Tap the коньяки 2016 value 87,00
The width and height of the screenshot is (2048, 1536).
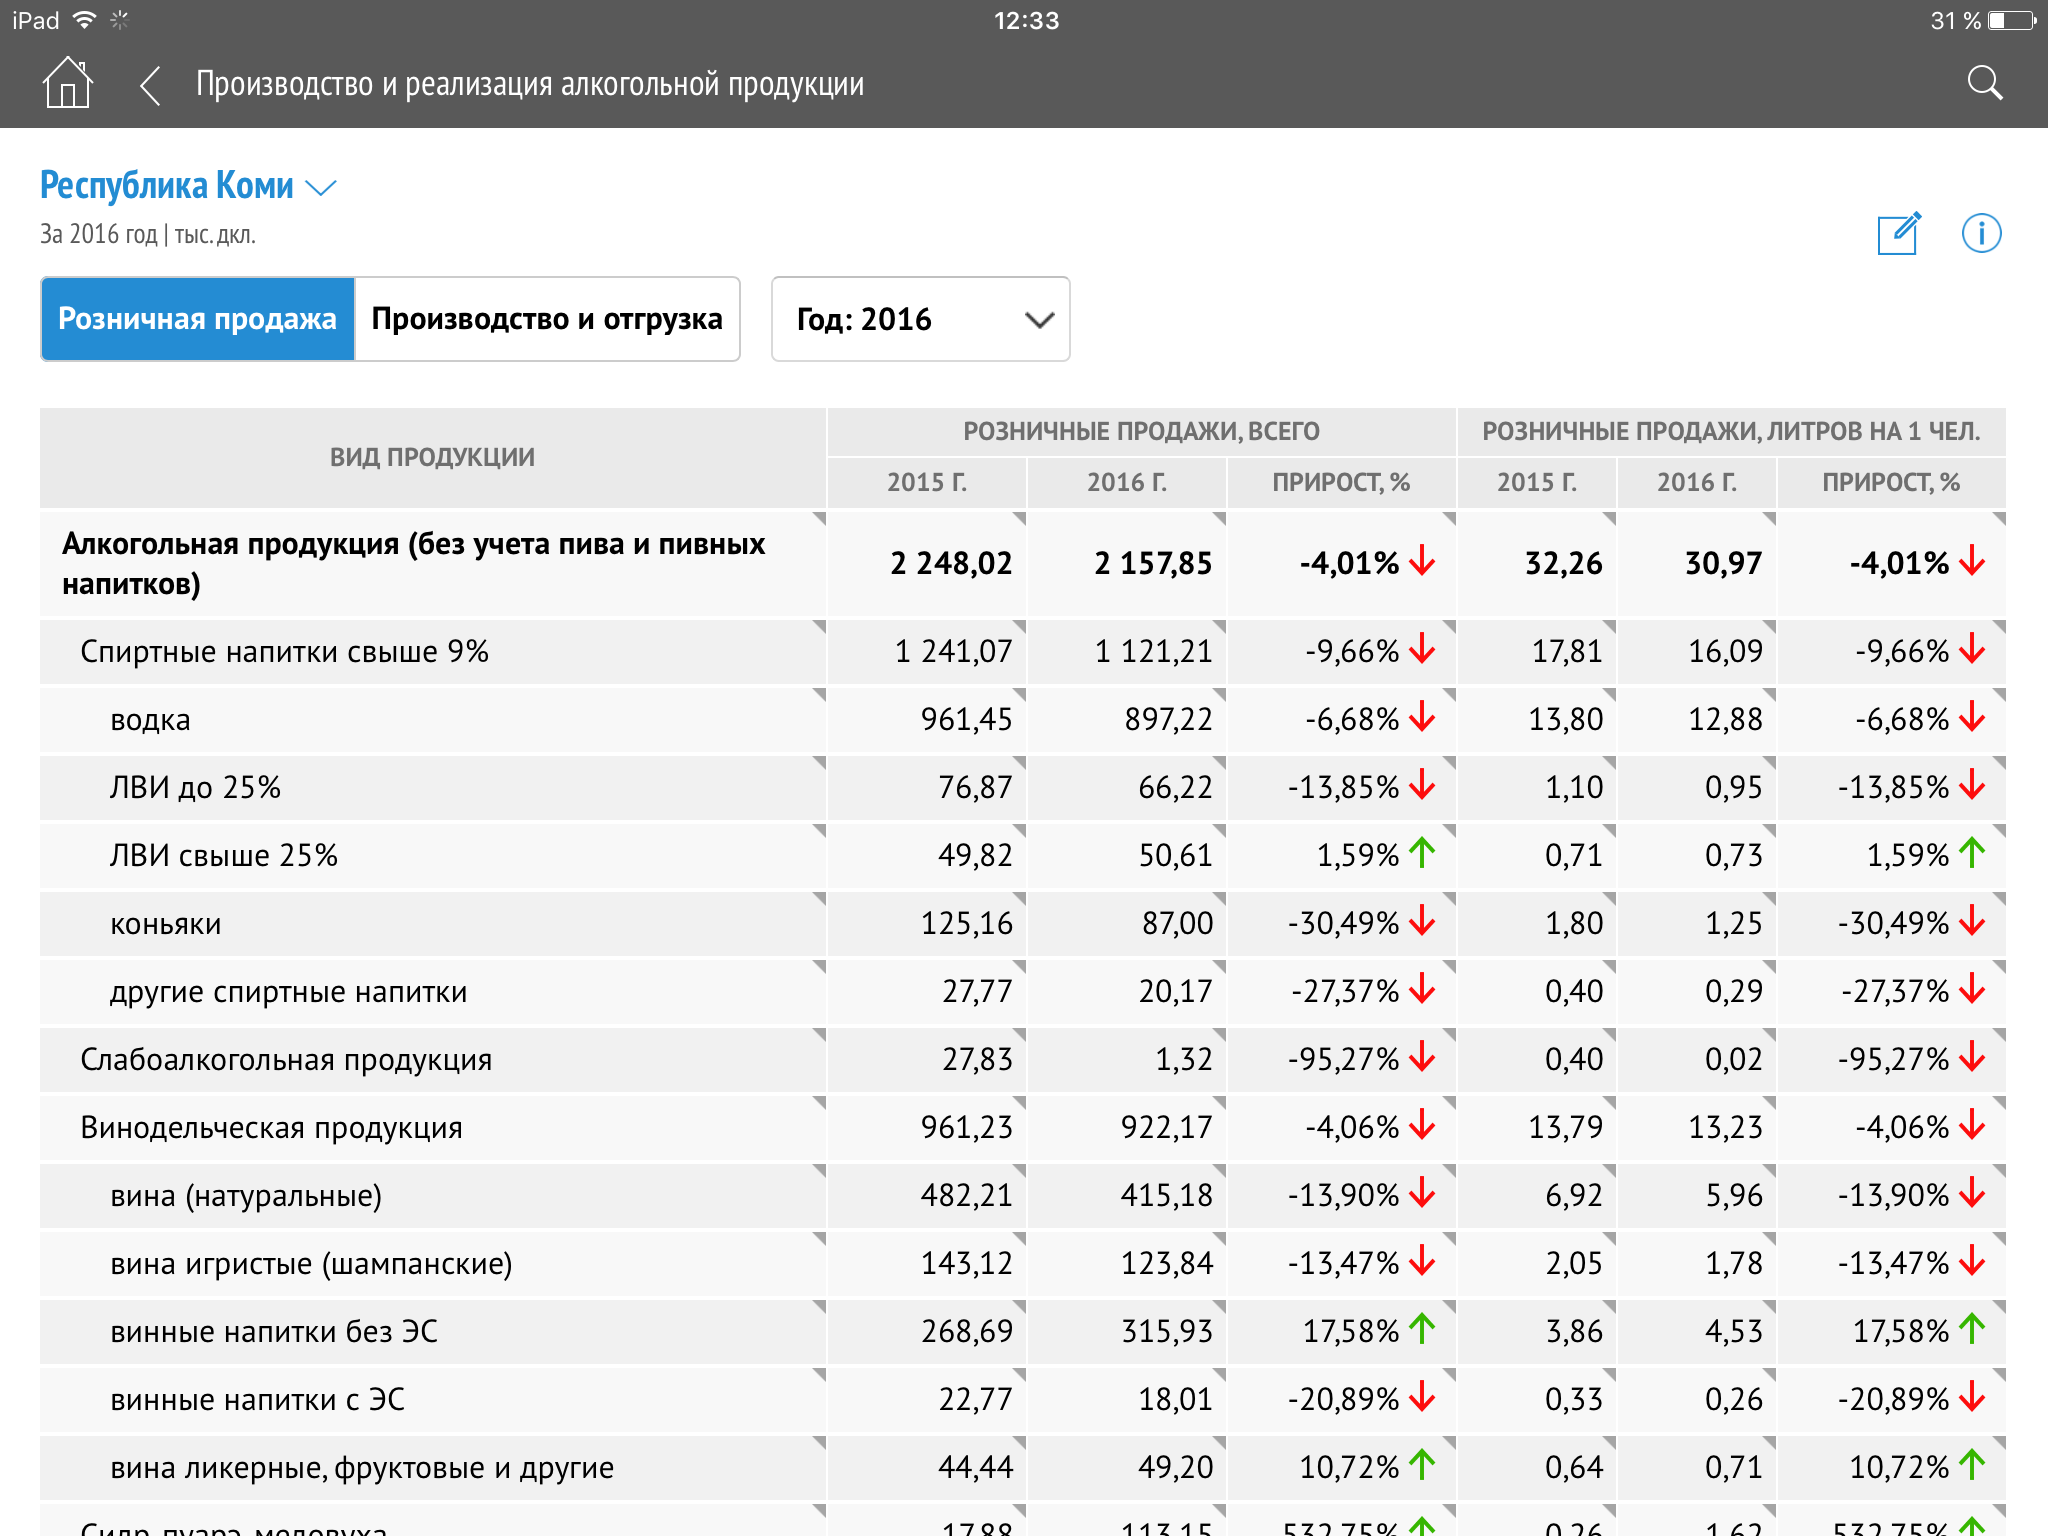[1177, 923]
